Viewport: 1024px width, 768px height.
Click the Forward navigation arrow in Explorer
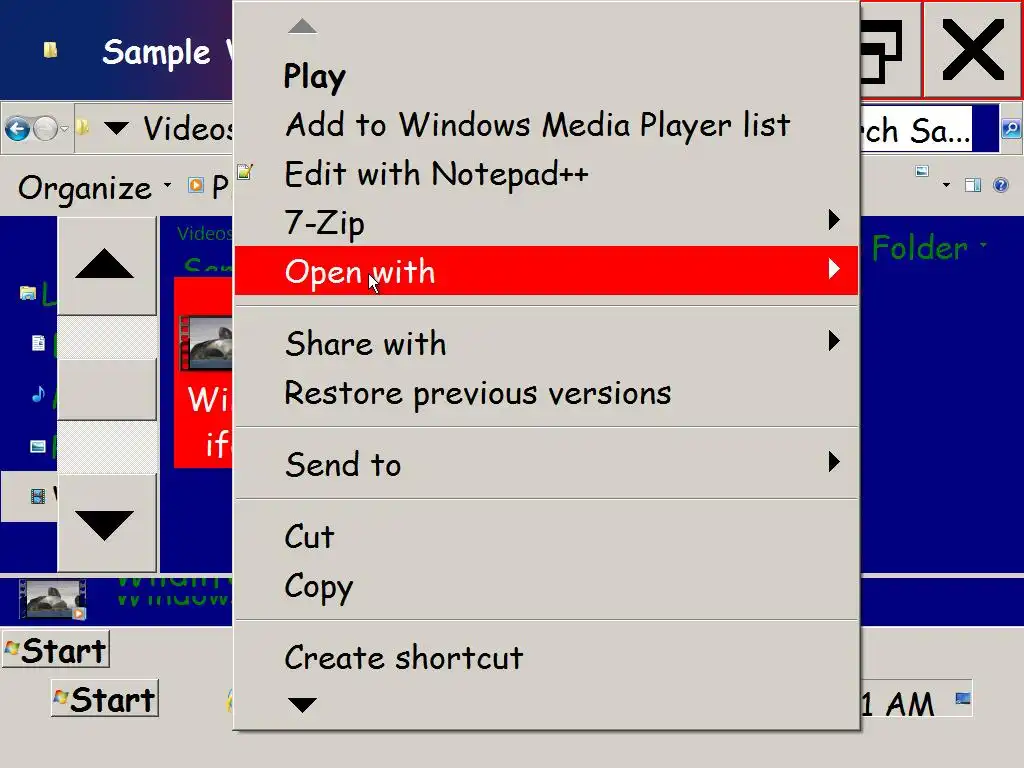45,129
